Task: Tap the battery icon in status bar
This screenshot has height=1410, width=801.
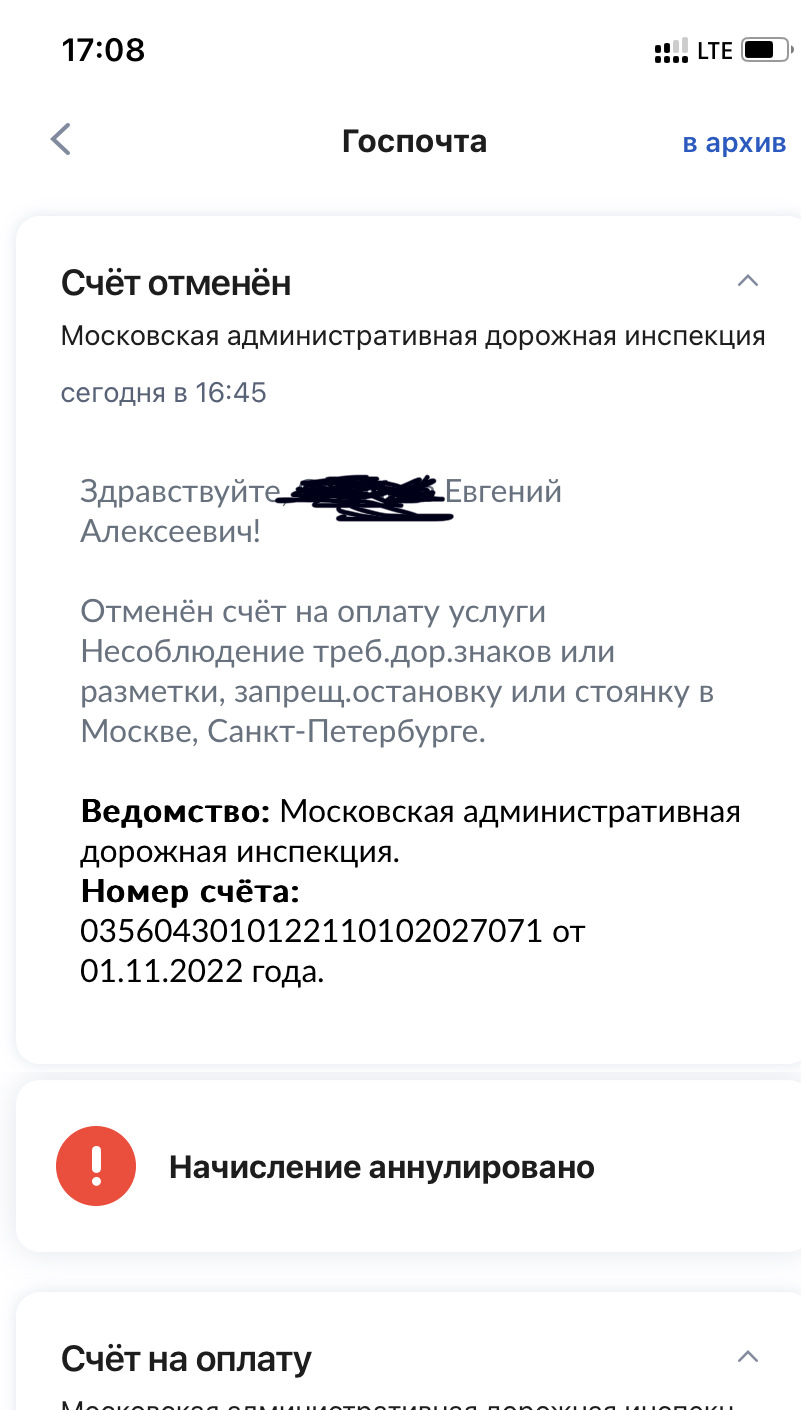Action: 766,49
